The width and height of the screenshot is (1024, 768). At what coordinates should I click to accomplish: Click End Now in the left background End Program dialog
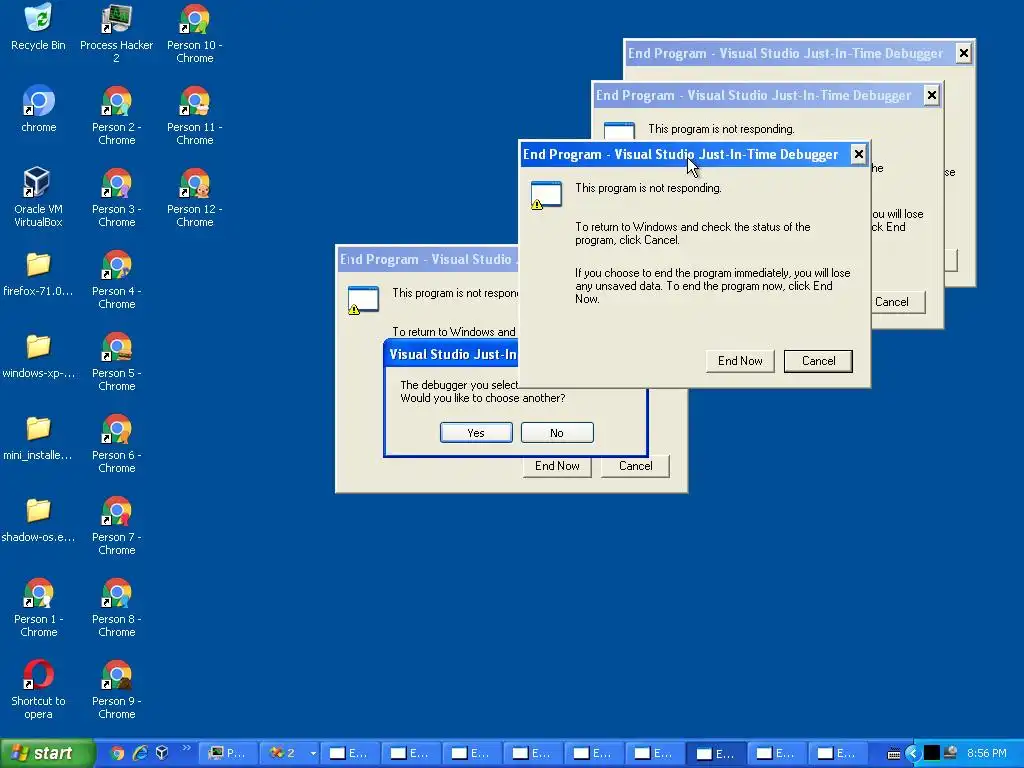[x=557, y=466]
